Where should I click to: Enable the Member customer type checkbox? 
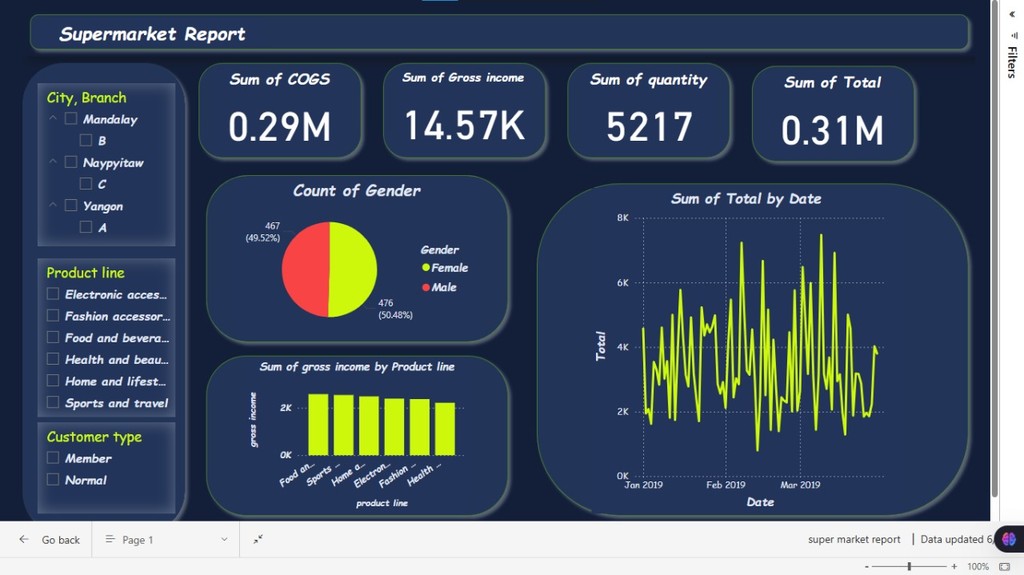(53, 457)
